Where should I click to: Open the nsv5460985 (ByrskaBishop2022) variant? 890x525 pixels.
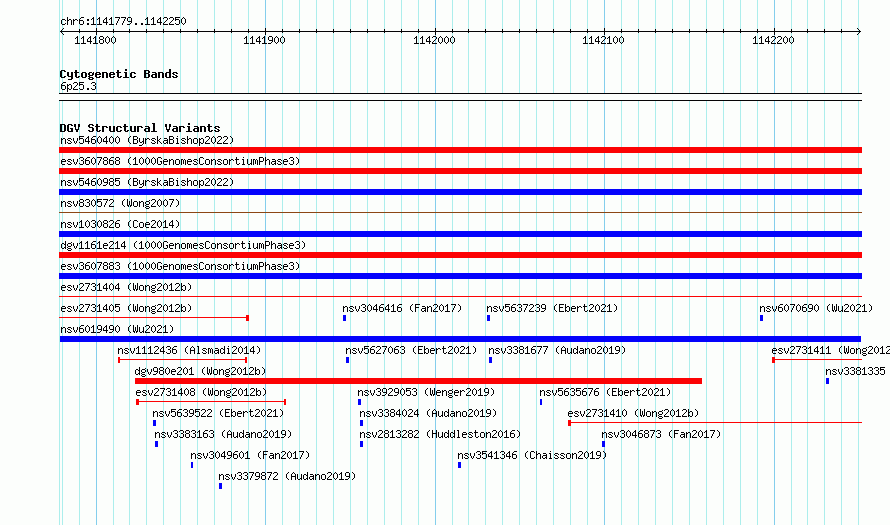pyautogui.click(x=147, y=182)
